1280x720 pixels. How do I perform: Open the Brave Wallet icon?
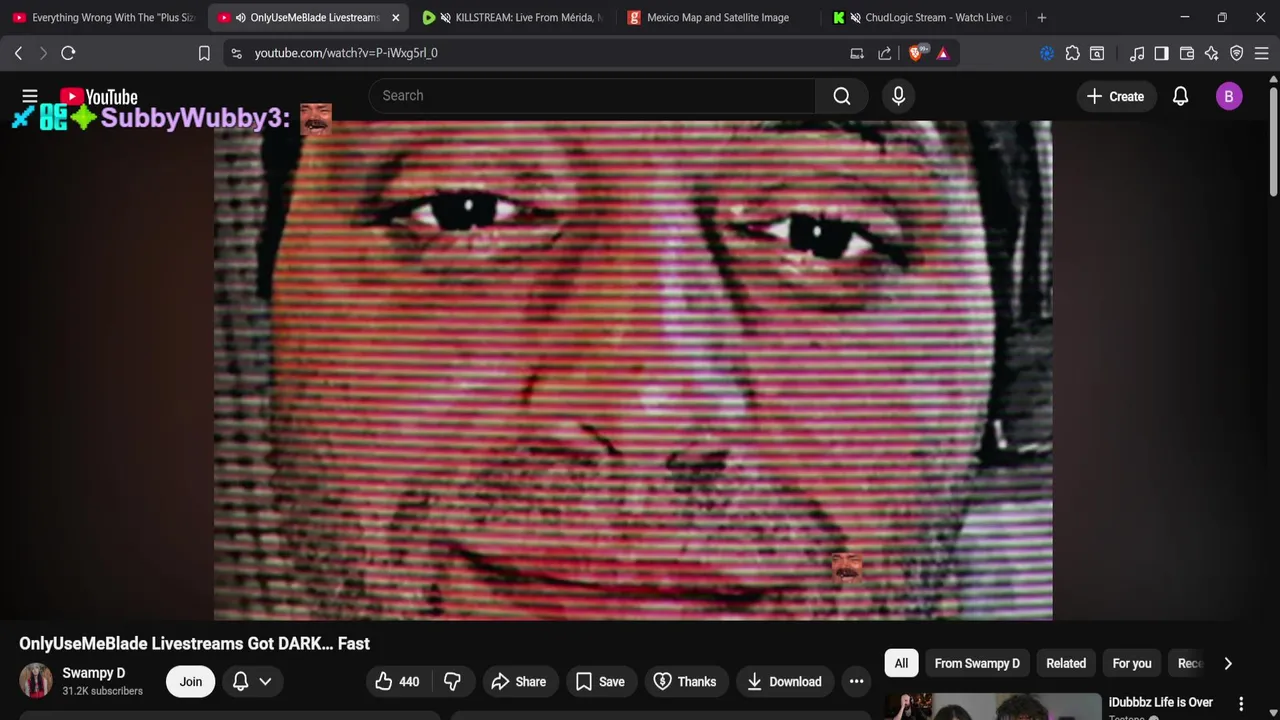[1187, 53]
